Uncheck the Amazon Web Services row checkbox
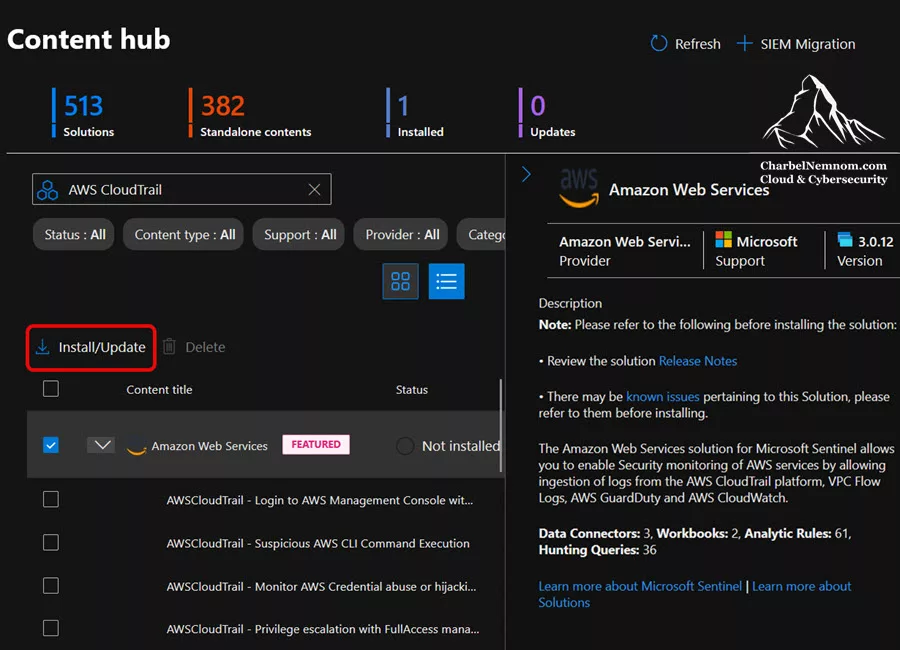The width and height of the screenshot is (900, 650). 51,445
